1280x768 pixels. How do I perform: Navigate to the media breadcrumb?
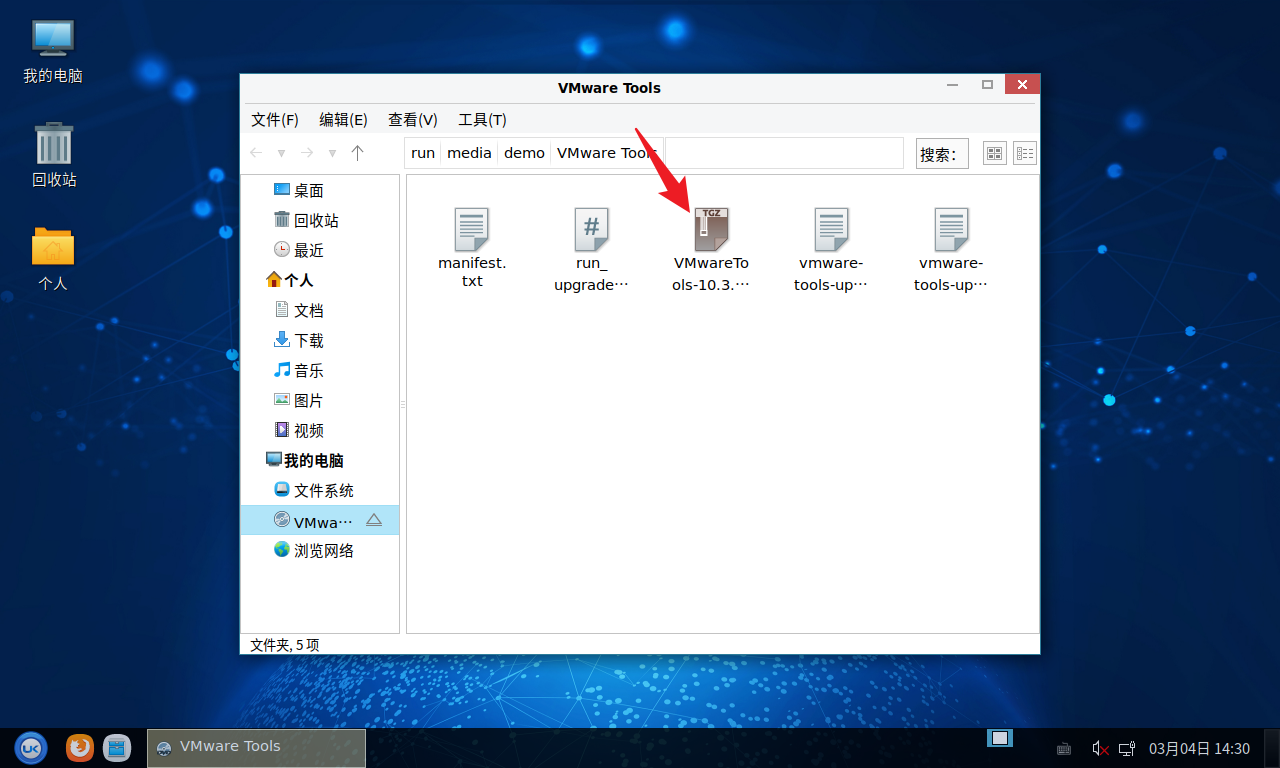click(x=469, y=153)
